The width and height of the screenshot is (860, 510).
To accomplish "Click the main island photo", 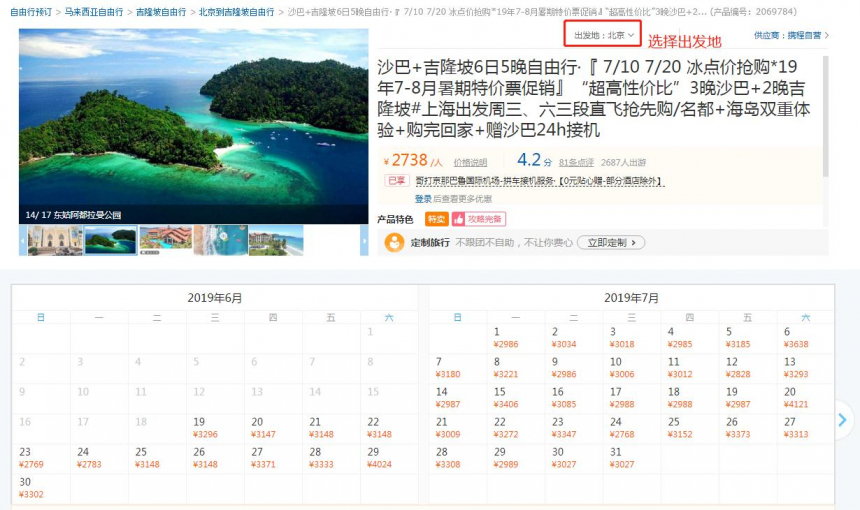I will click(194, 126).
